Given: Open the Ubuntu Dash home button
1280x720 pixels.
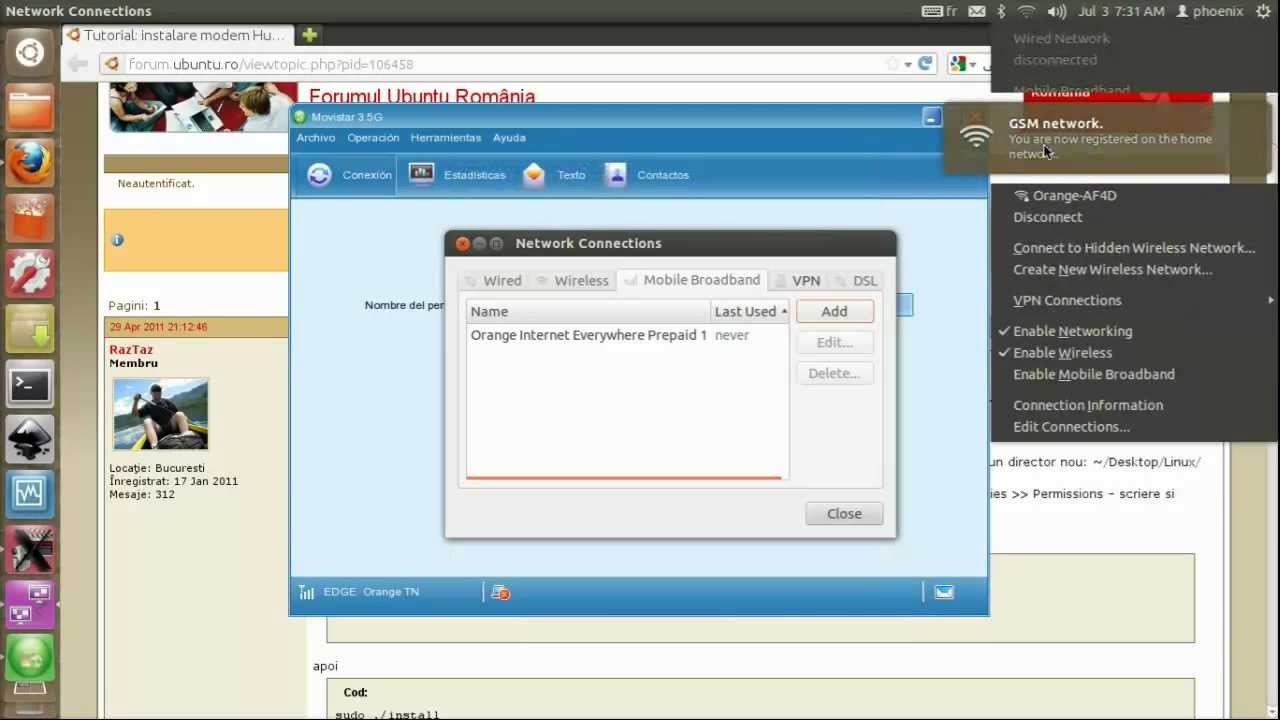Looking at the screenshot, I should coord(30,52).
